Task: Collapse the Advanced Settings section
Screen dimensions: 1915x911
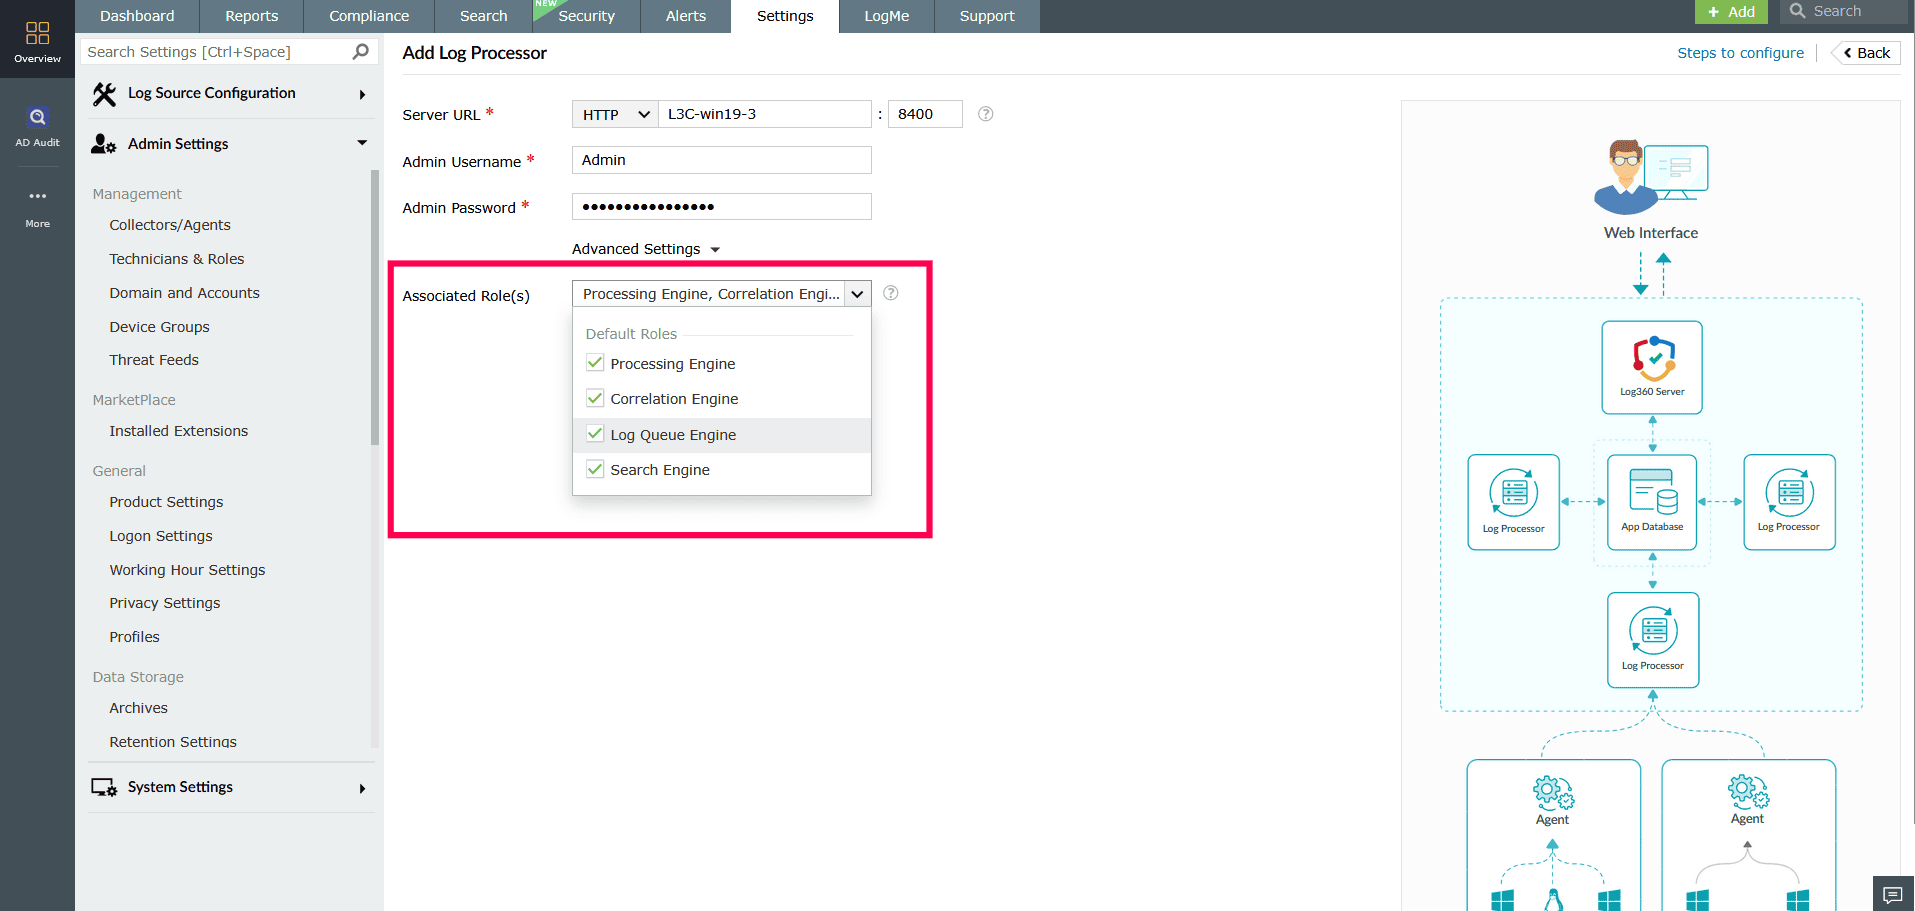Action: [x=645, y=248]
